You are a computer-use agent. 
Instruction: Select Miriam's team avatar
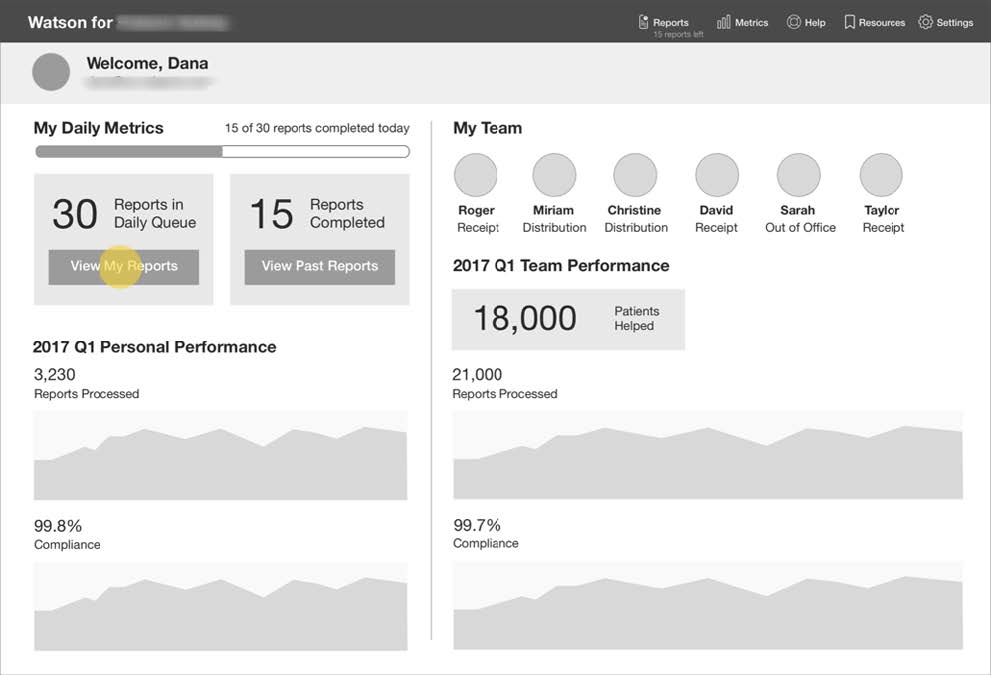(554, 175)
